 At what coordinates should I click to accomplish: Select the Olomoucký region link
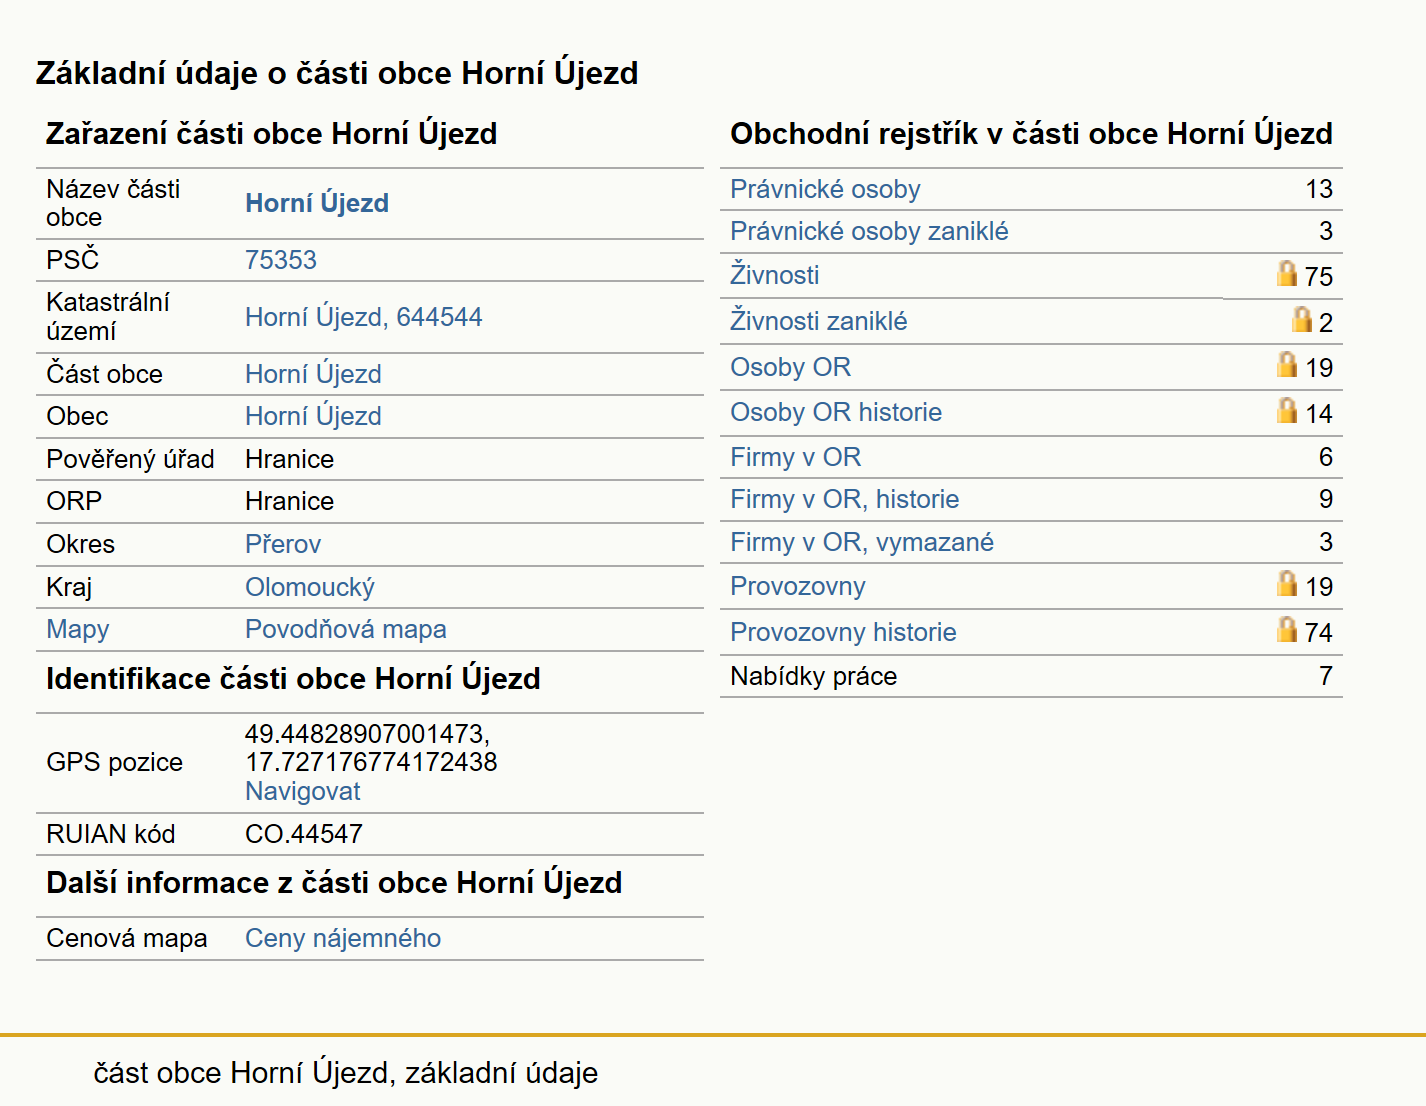point(310,587)
